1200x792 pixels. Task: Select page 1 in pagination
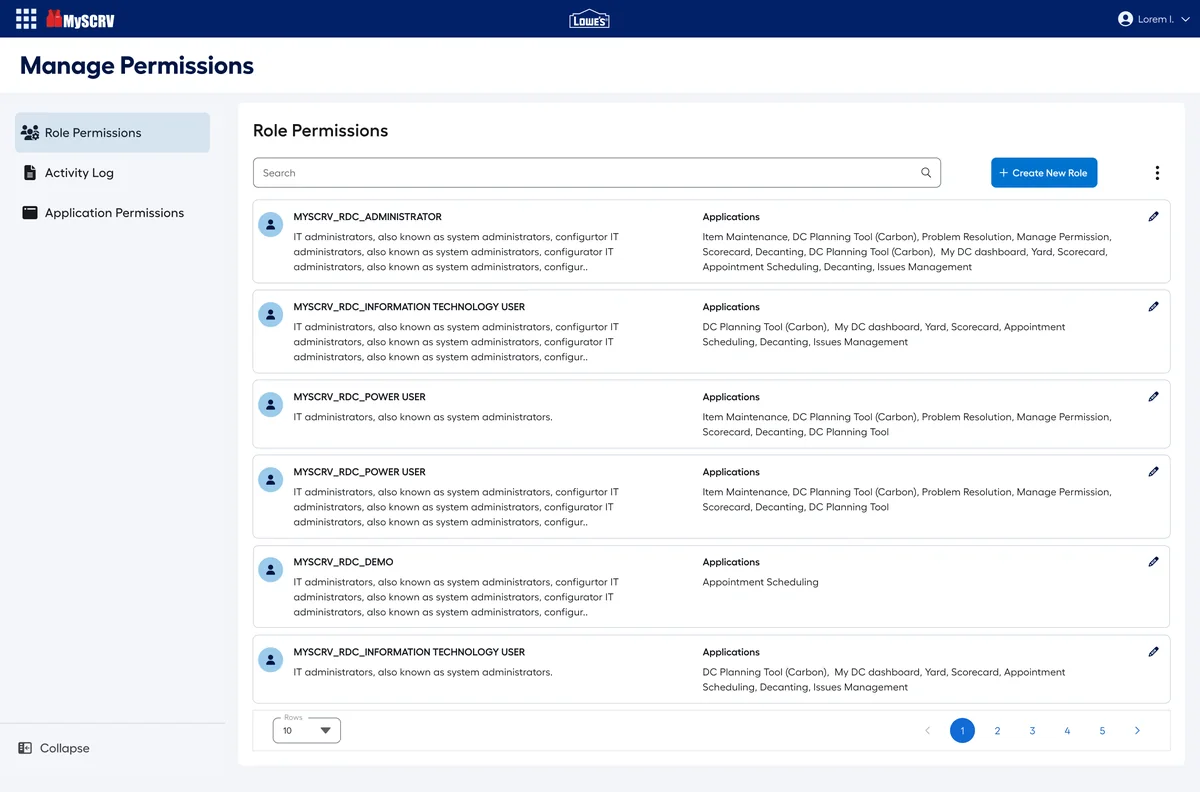(962, 731)
